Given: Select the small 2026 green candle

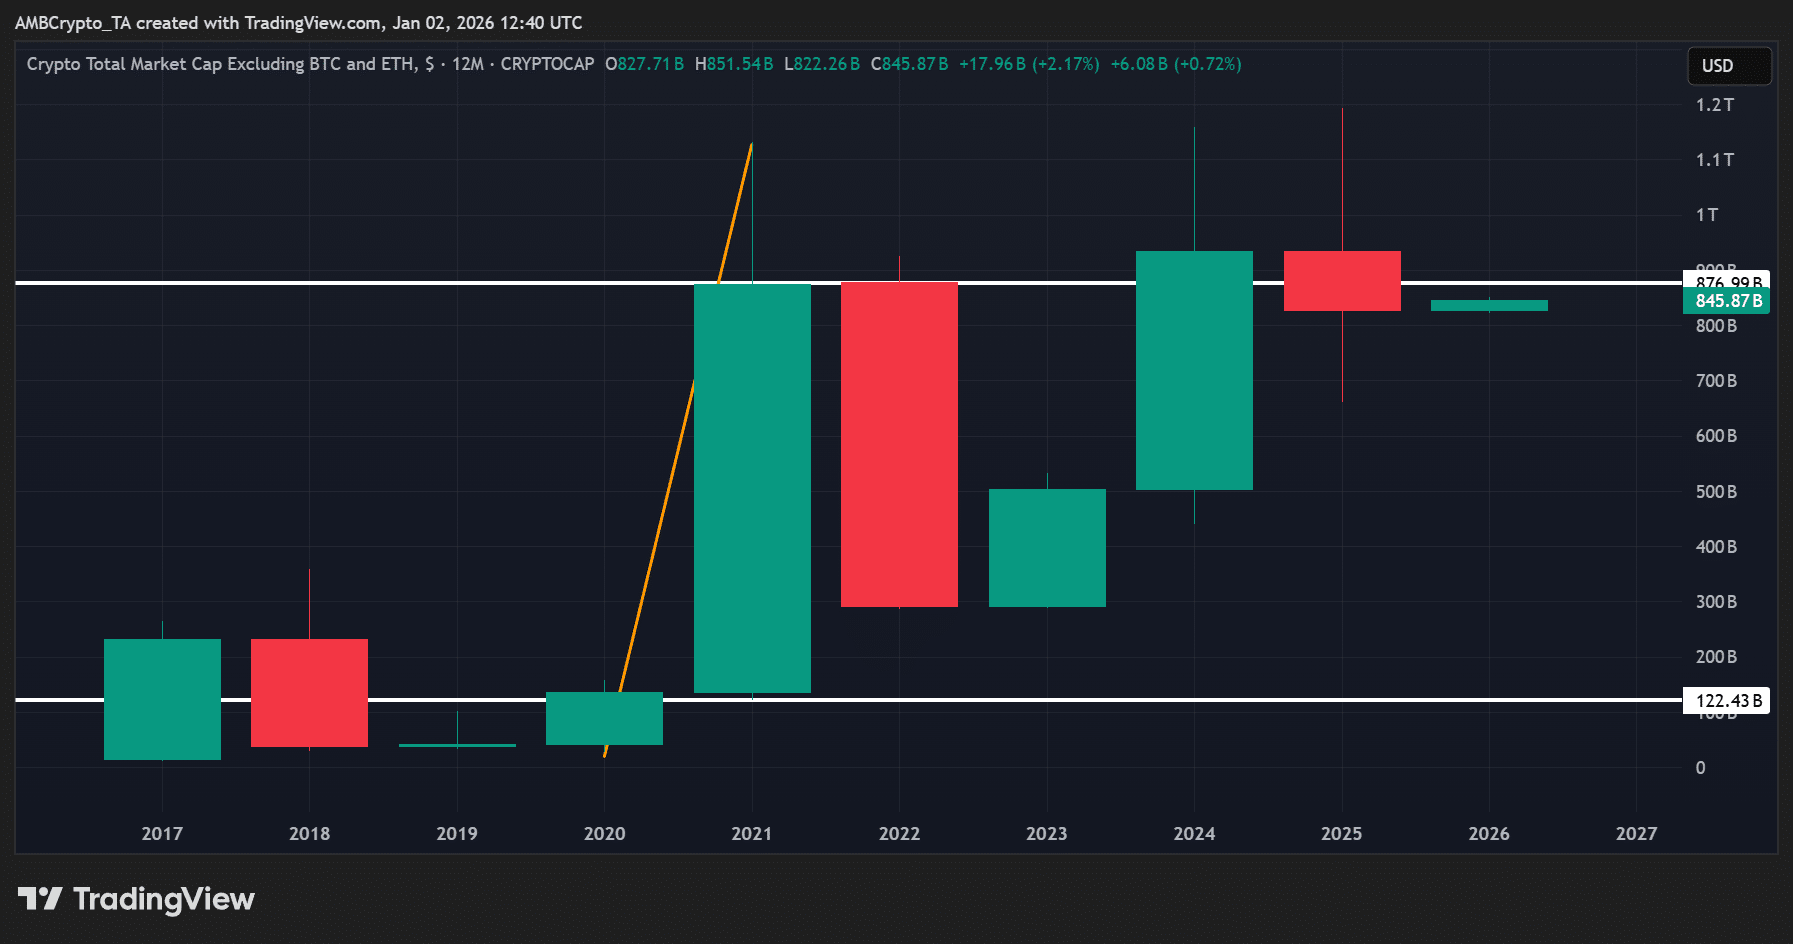Looking at the screenshot, I should point(1489,305).
